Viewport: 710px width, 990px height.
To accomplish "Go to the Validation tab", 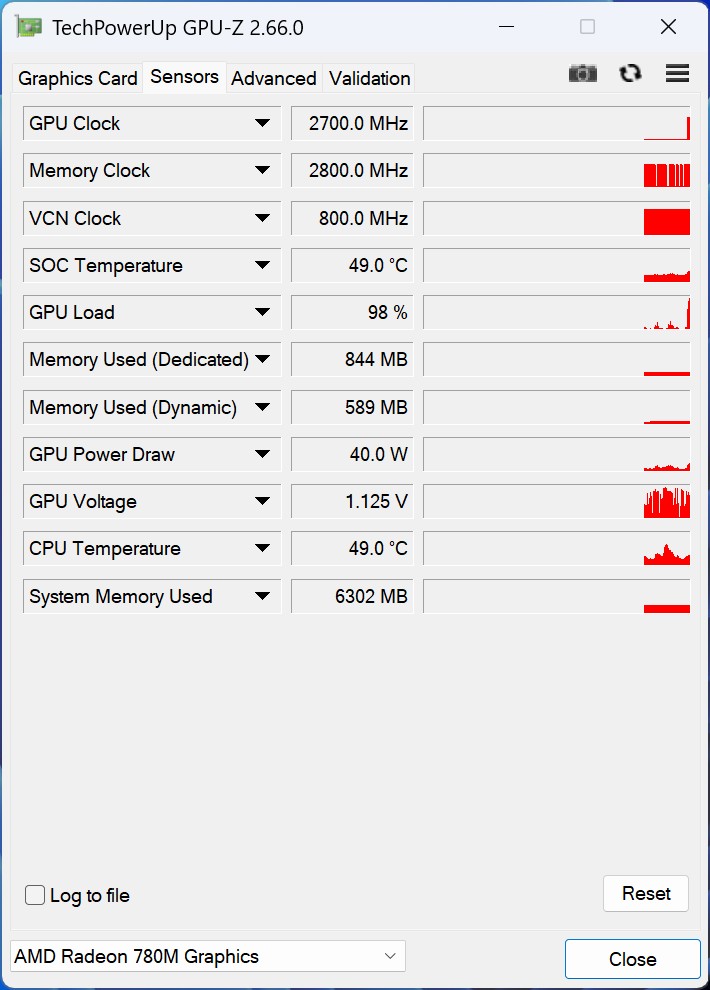I will pos(370,78).
